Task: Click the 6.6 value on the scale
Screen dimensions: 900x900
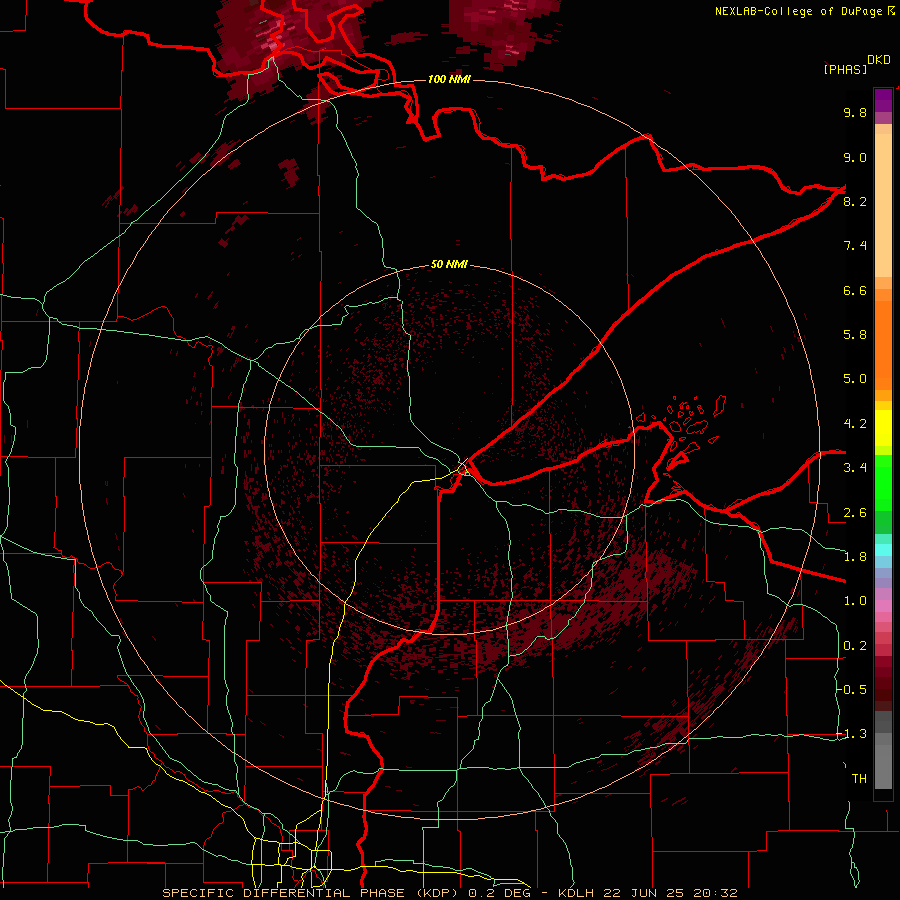Action: click(x=855, y=290)
